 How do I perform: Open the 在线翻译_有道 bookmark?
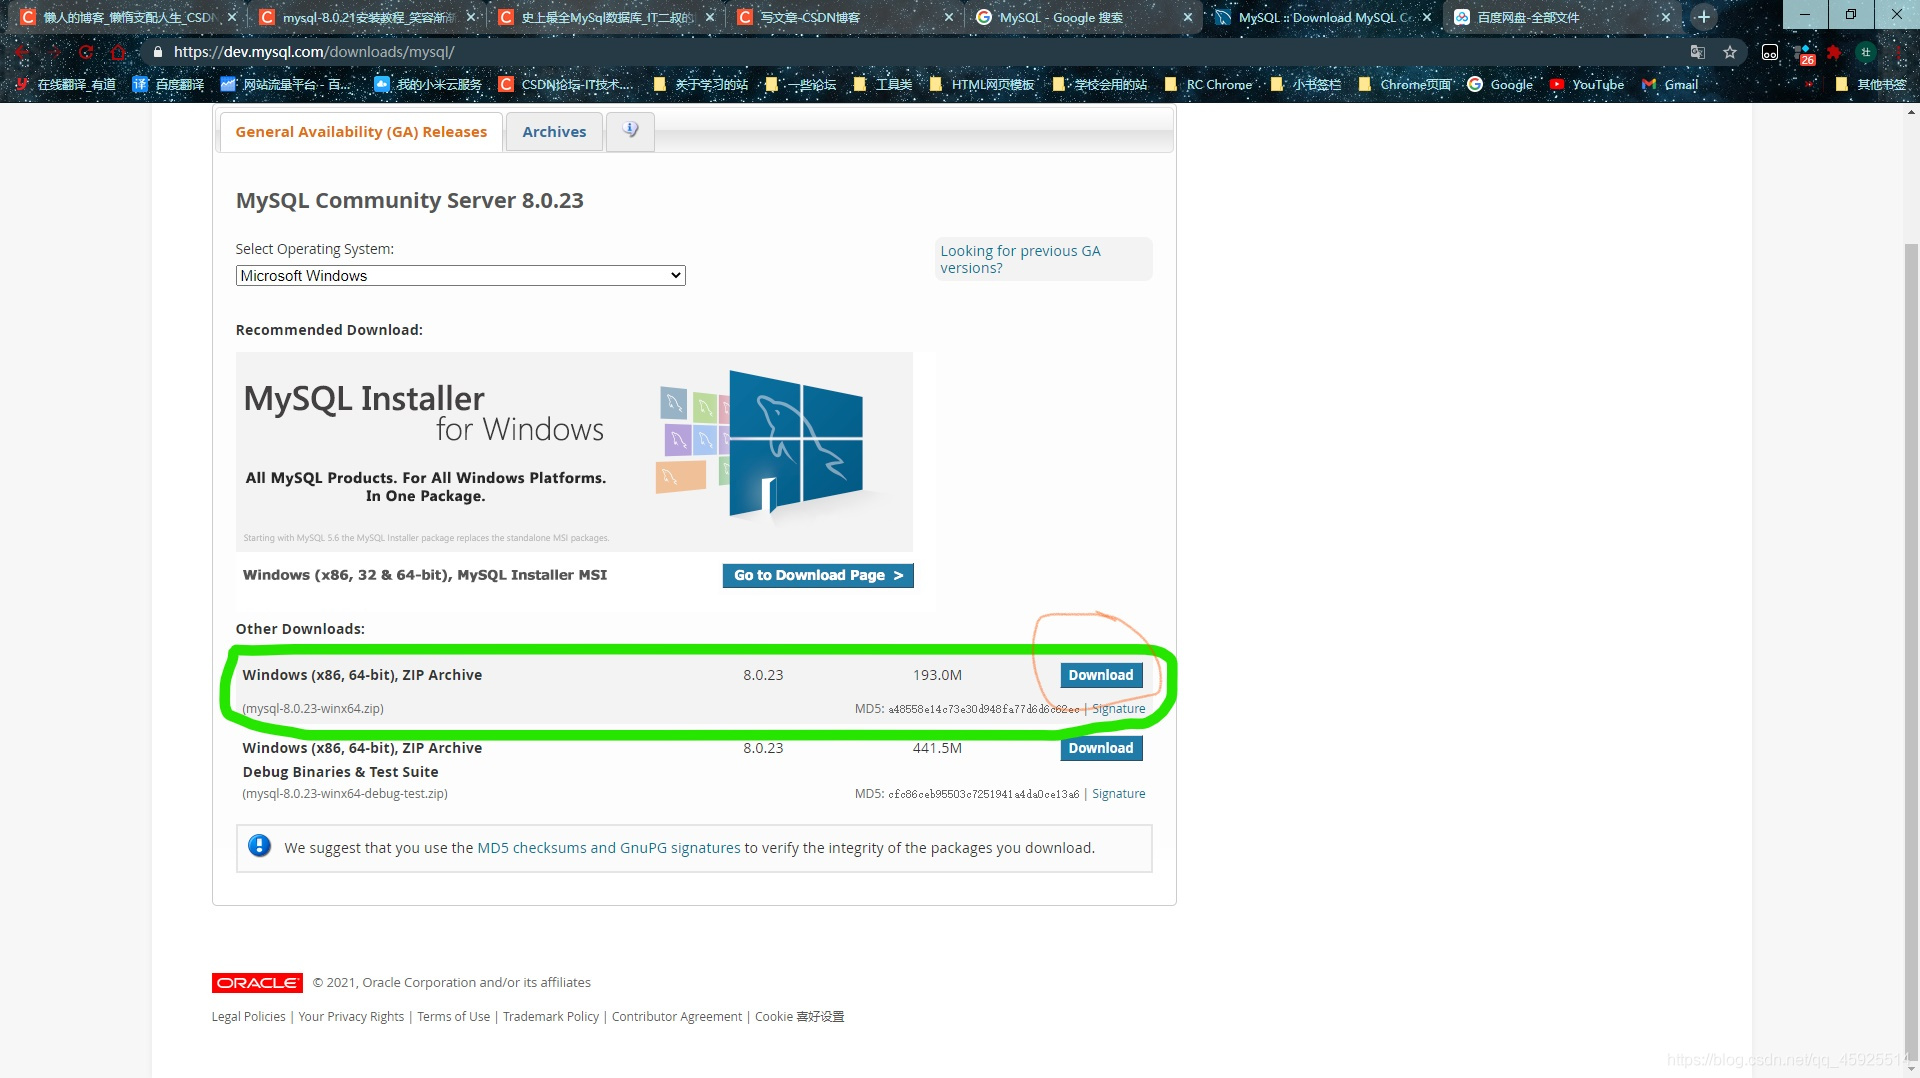(x=66, y=84)
